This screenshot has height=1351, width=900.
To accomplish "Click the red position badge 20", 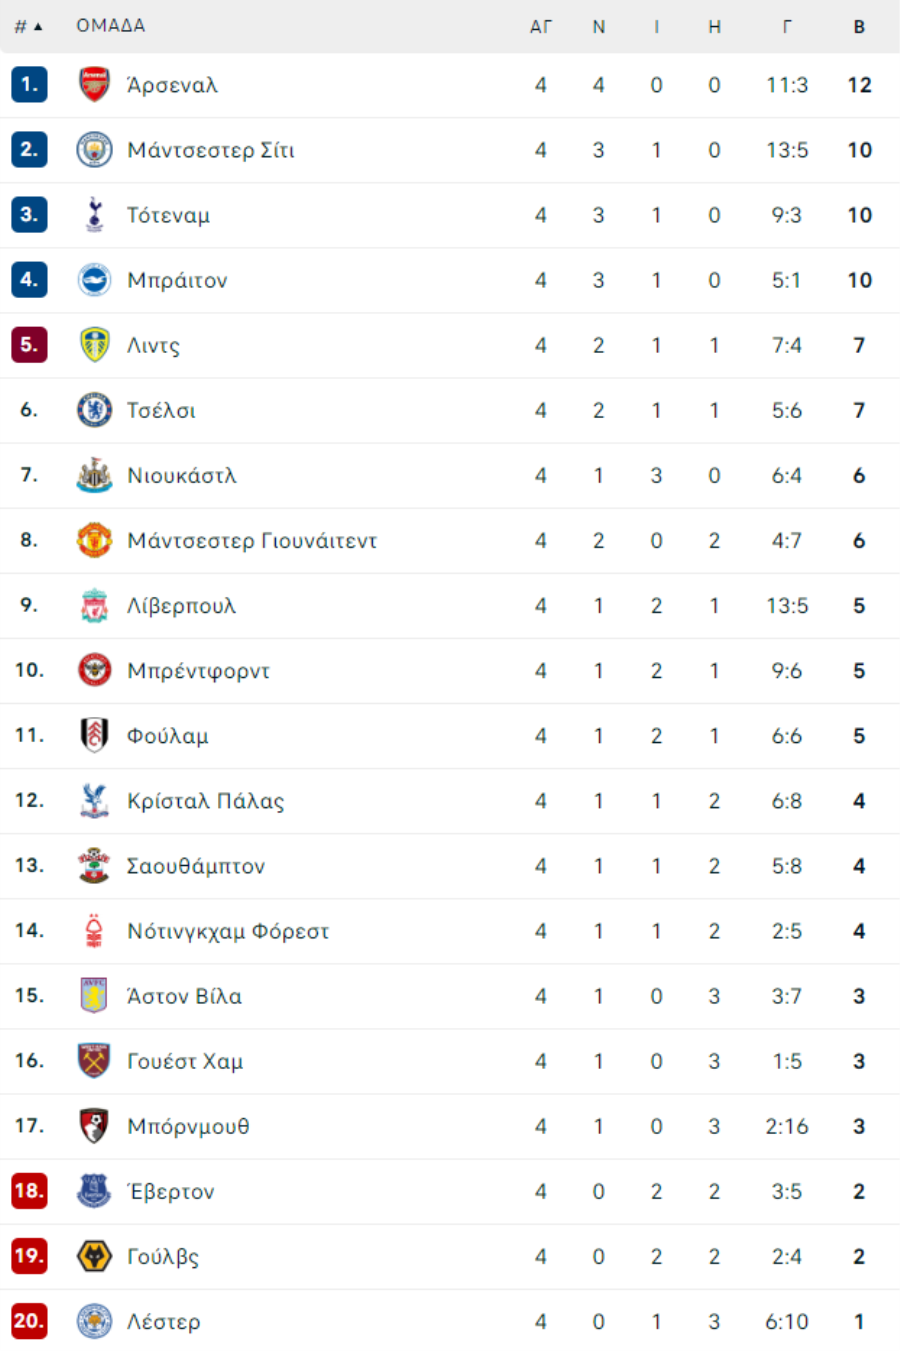I will (x=29, y=1321).
